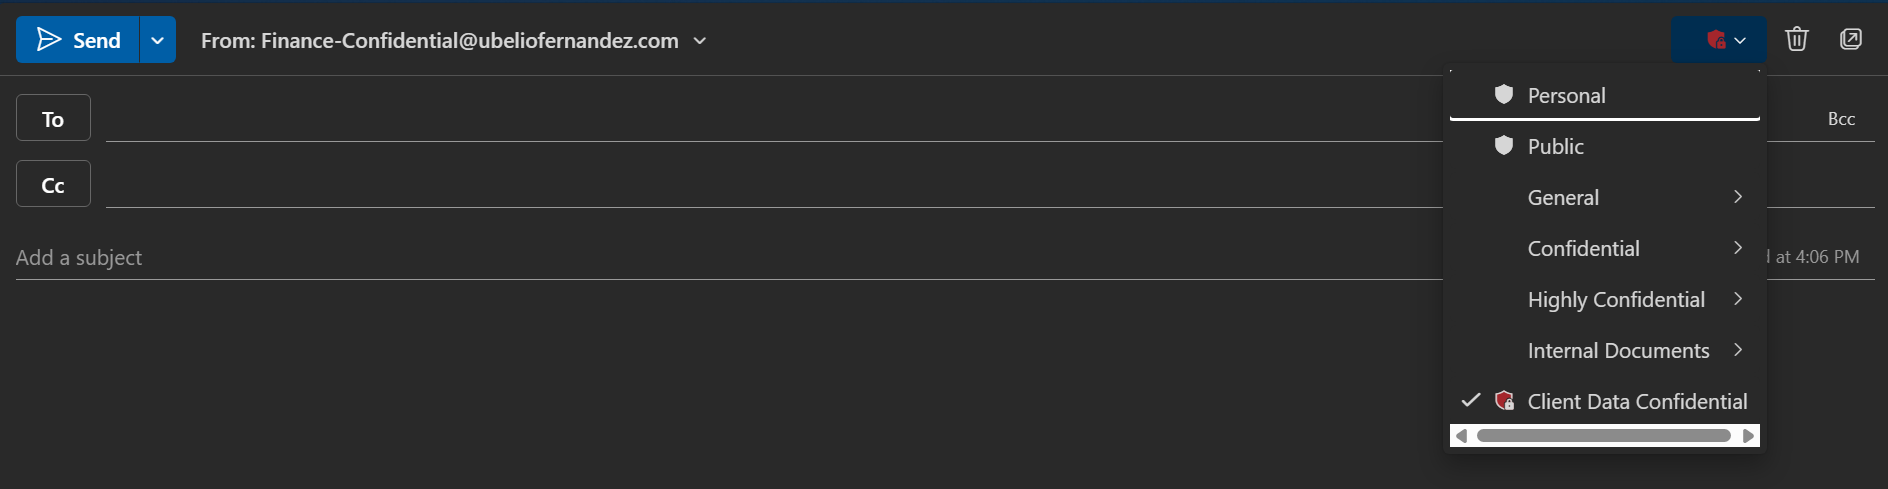
Task: Open the From address dropdown
Action: 700,41
